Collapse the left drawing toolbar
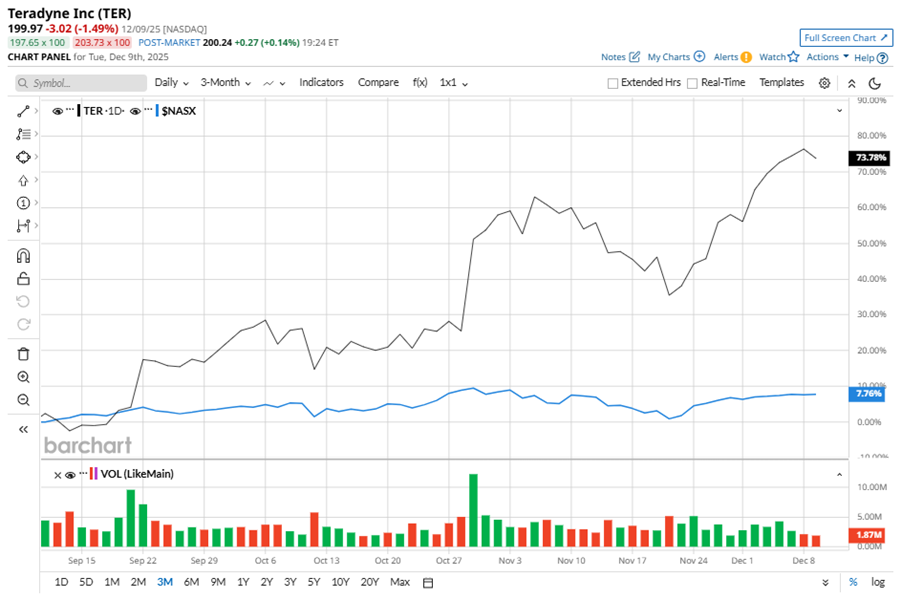The height and width of the screenshot is (599, 902). coord(23,429)
